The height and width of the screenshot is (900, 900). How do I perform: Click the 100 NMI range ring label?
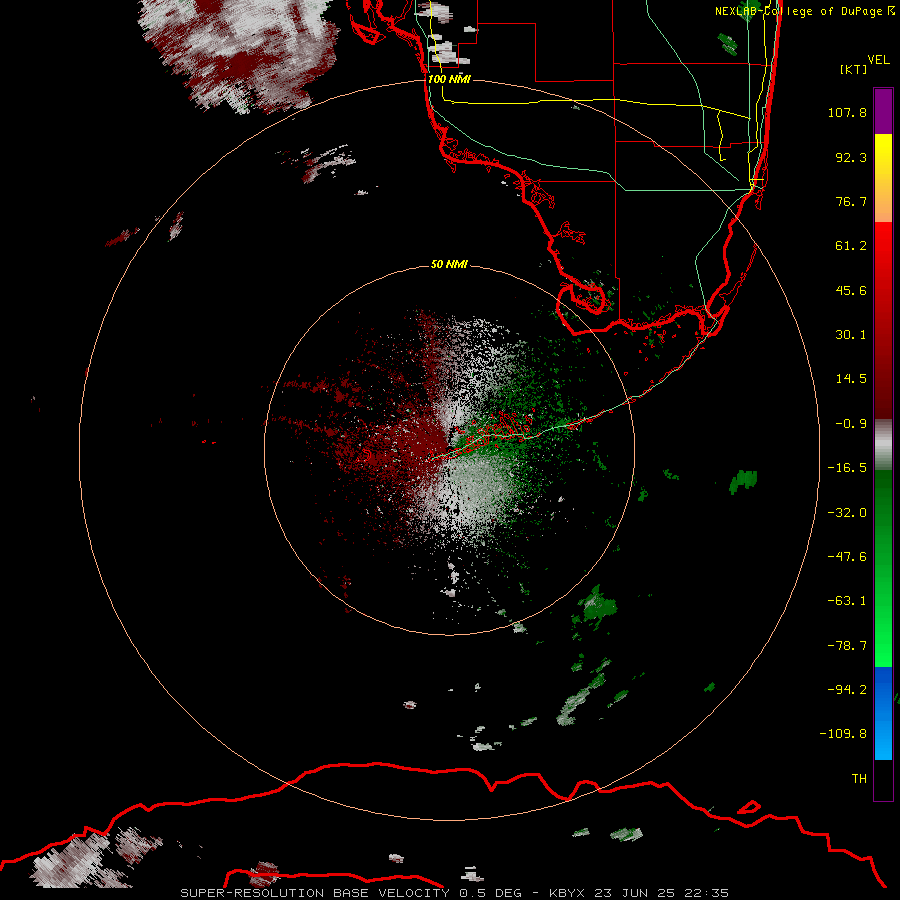(449, 79)
